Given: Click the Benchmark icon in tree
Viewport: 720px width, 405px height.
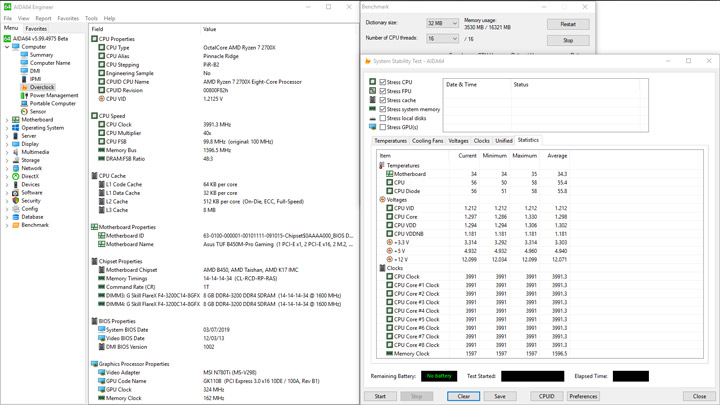Looking at the screenshot, I should point(16,225).
